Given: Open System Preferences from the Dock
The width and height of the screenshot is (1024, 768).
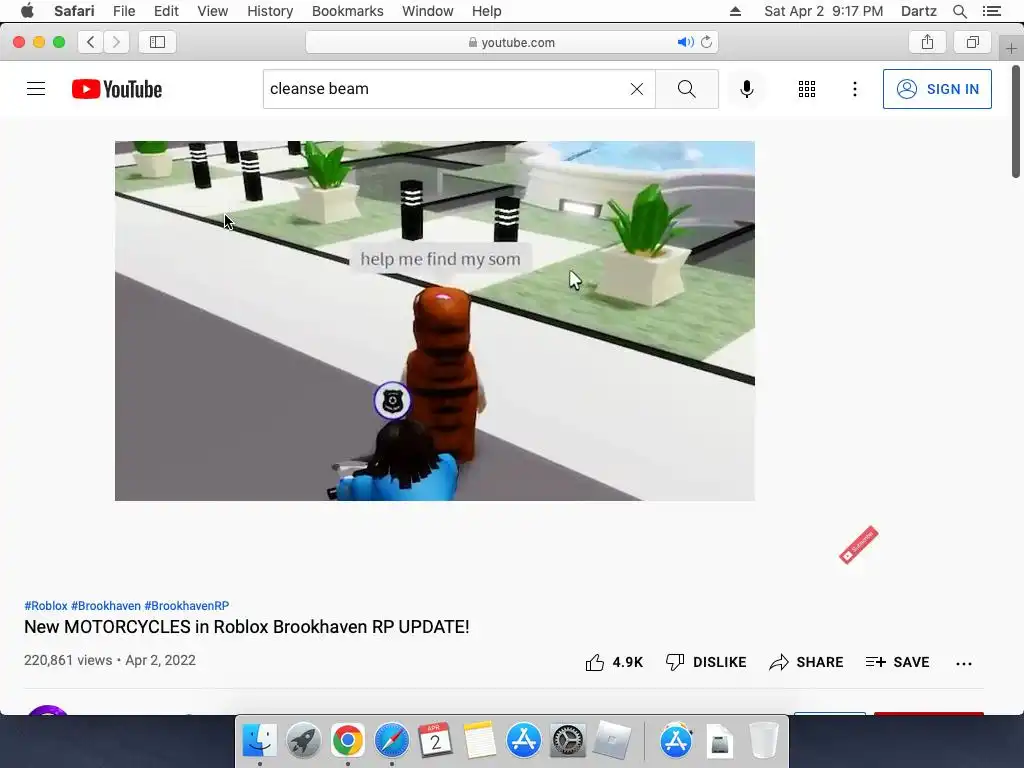Looking at the screenshot, I should click(x=567, y=741).
